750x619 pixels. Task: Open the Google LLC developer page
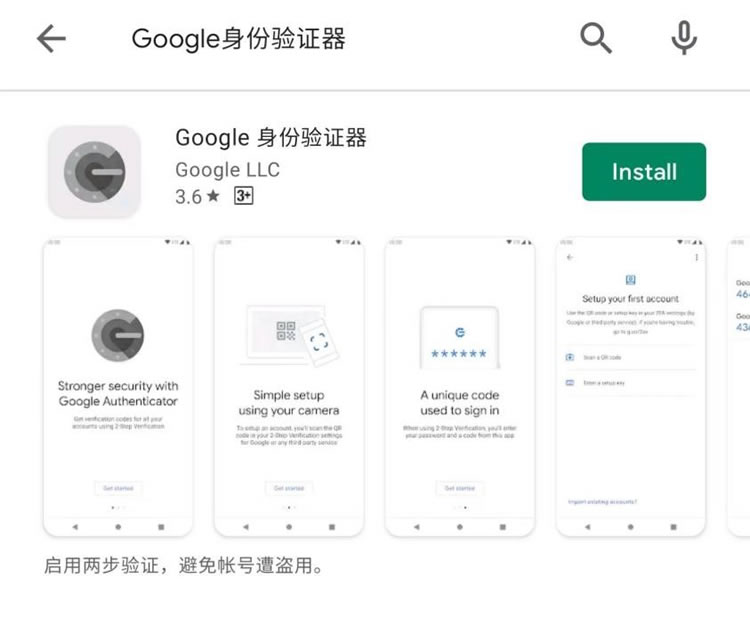(x=228, y=170)
